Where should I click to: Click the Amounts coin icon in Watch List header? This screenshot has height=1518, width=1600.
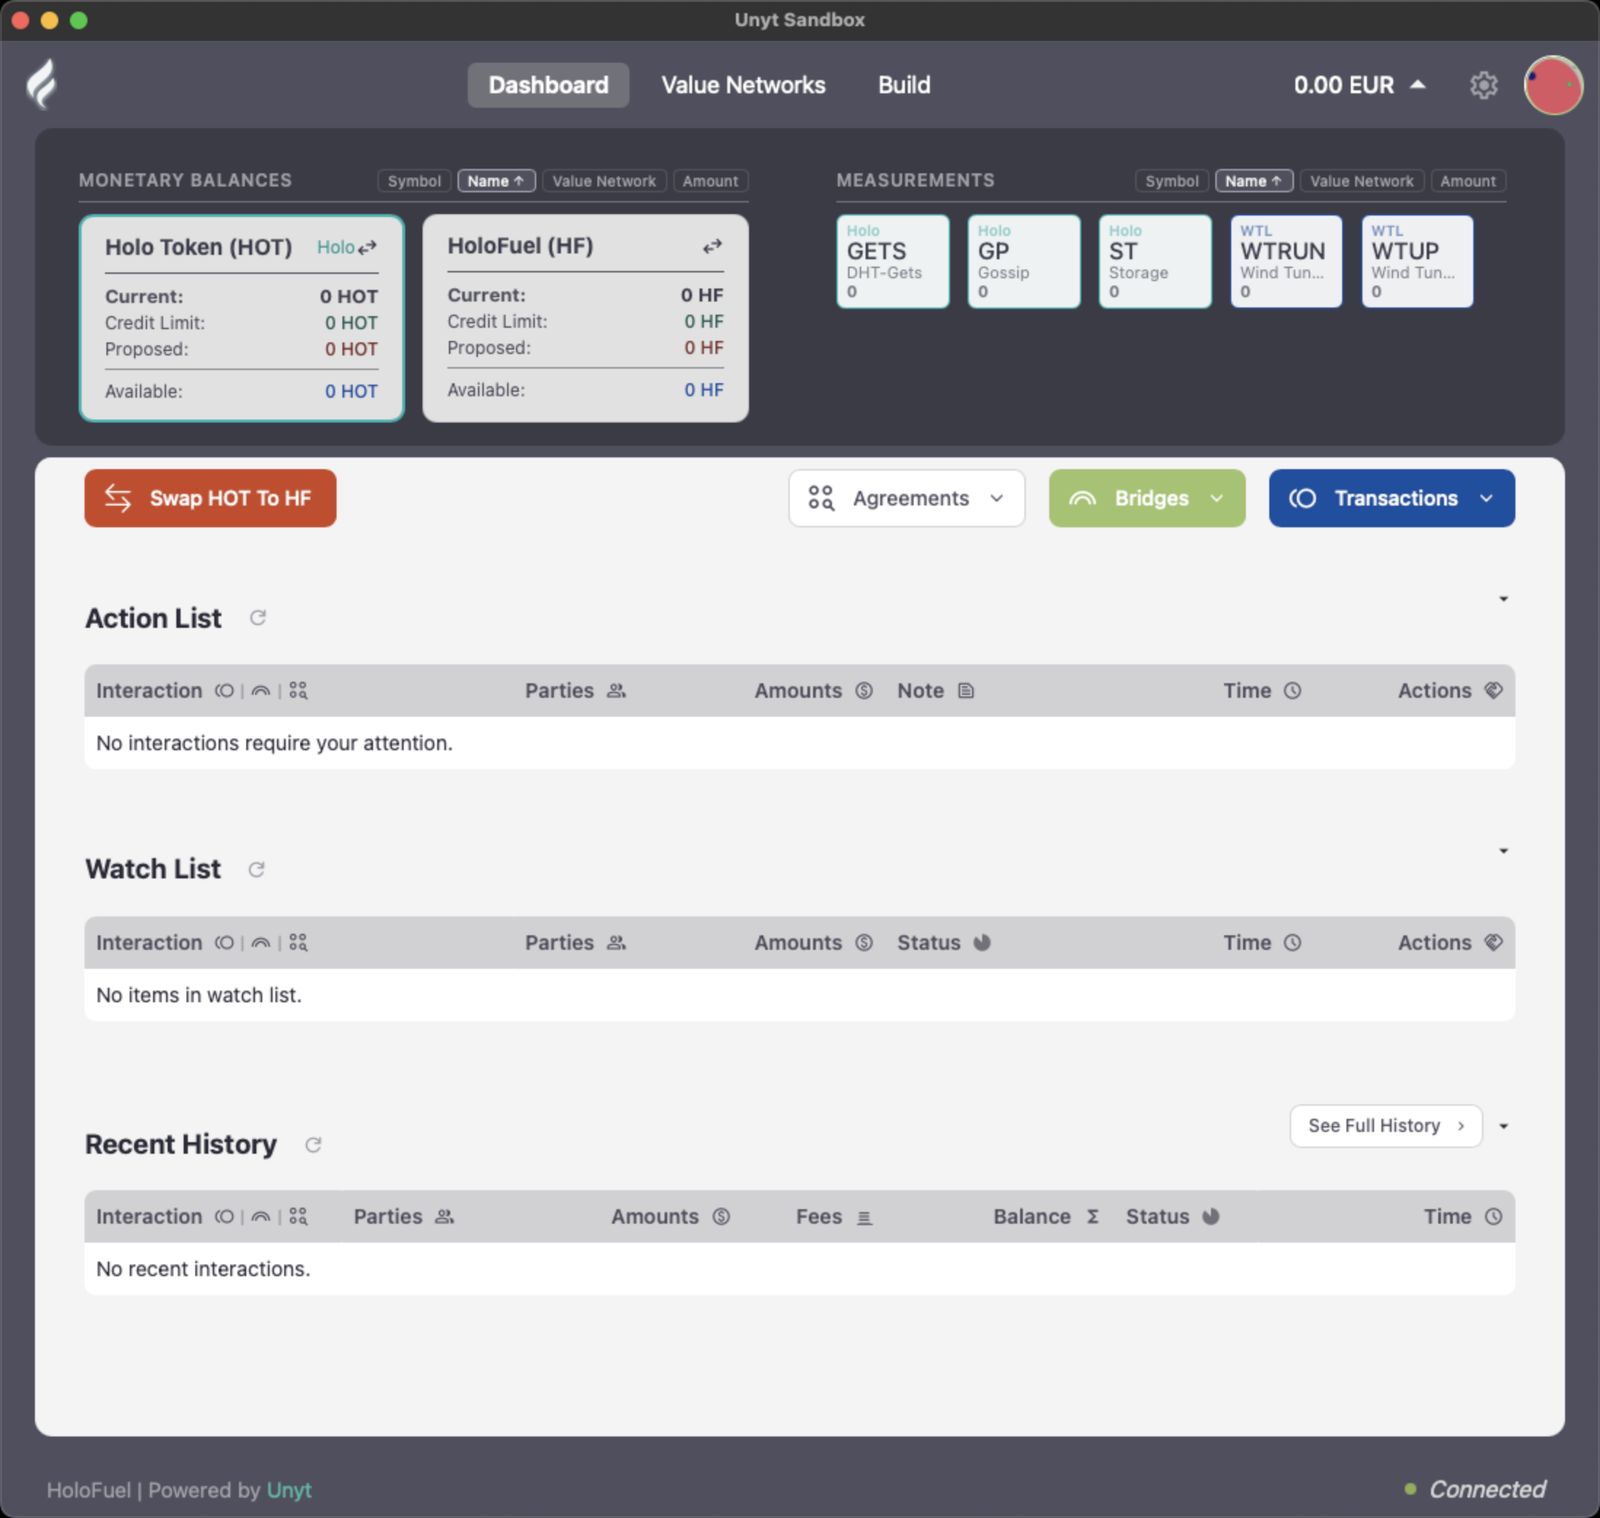(864, 943)
